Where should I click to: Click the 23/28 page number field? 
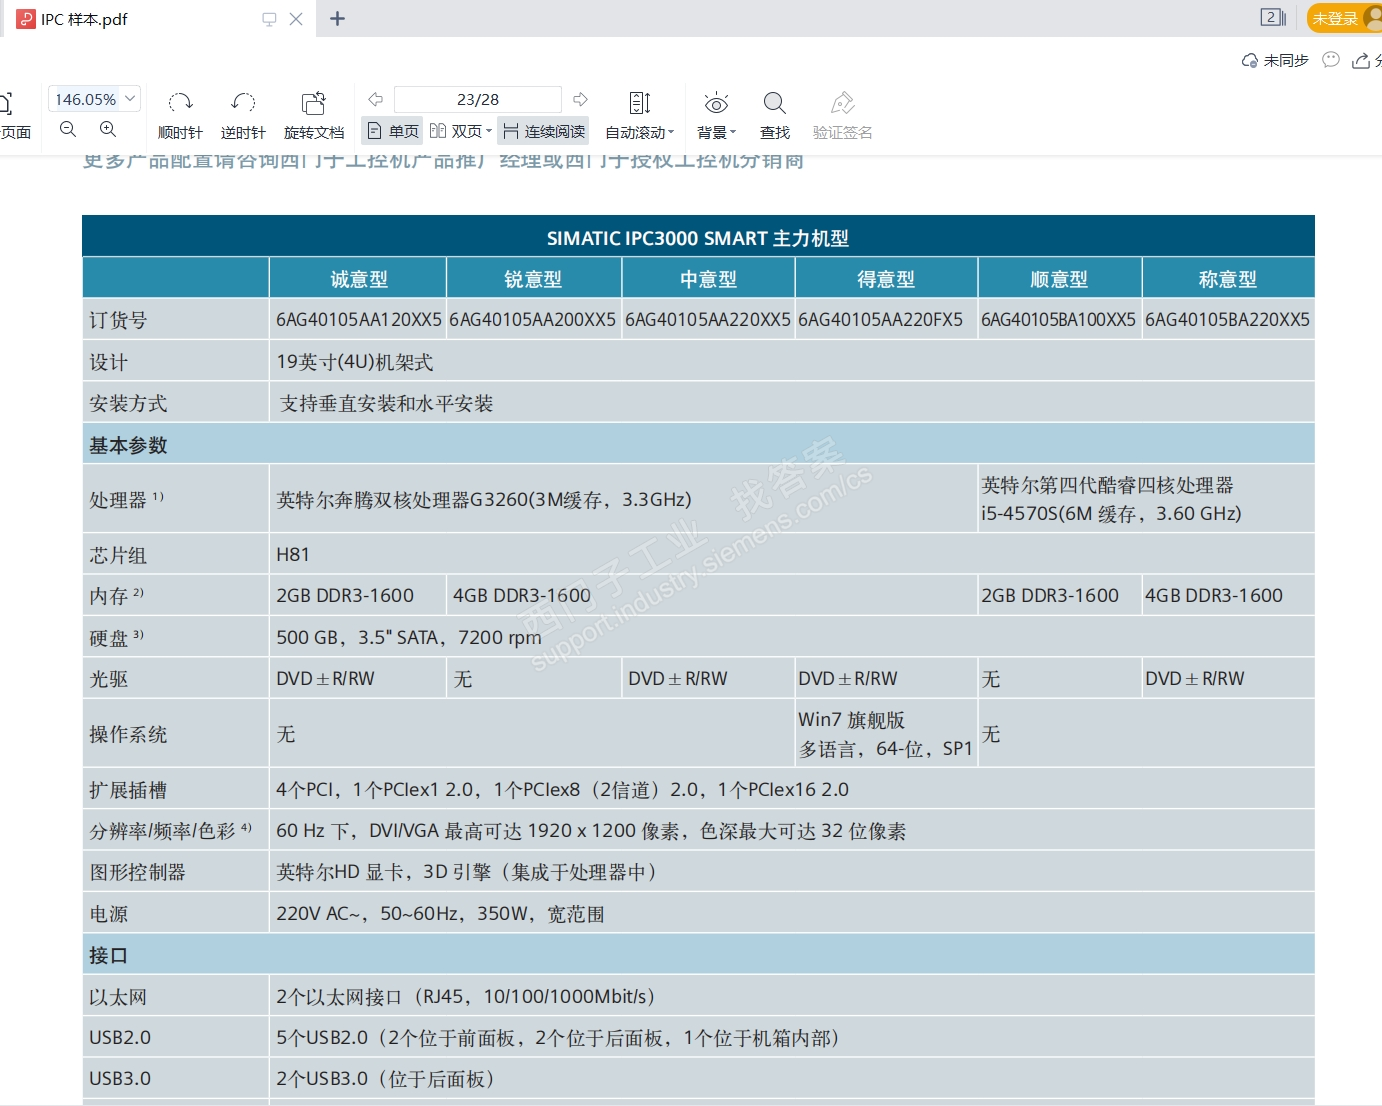click(x=478, y=99)
